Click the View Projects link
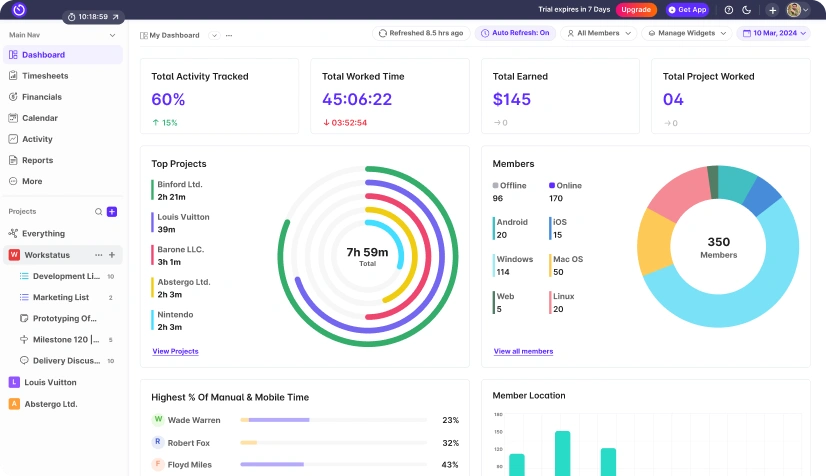Screen dimensions: 826x476 coord(175,351)
